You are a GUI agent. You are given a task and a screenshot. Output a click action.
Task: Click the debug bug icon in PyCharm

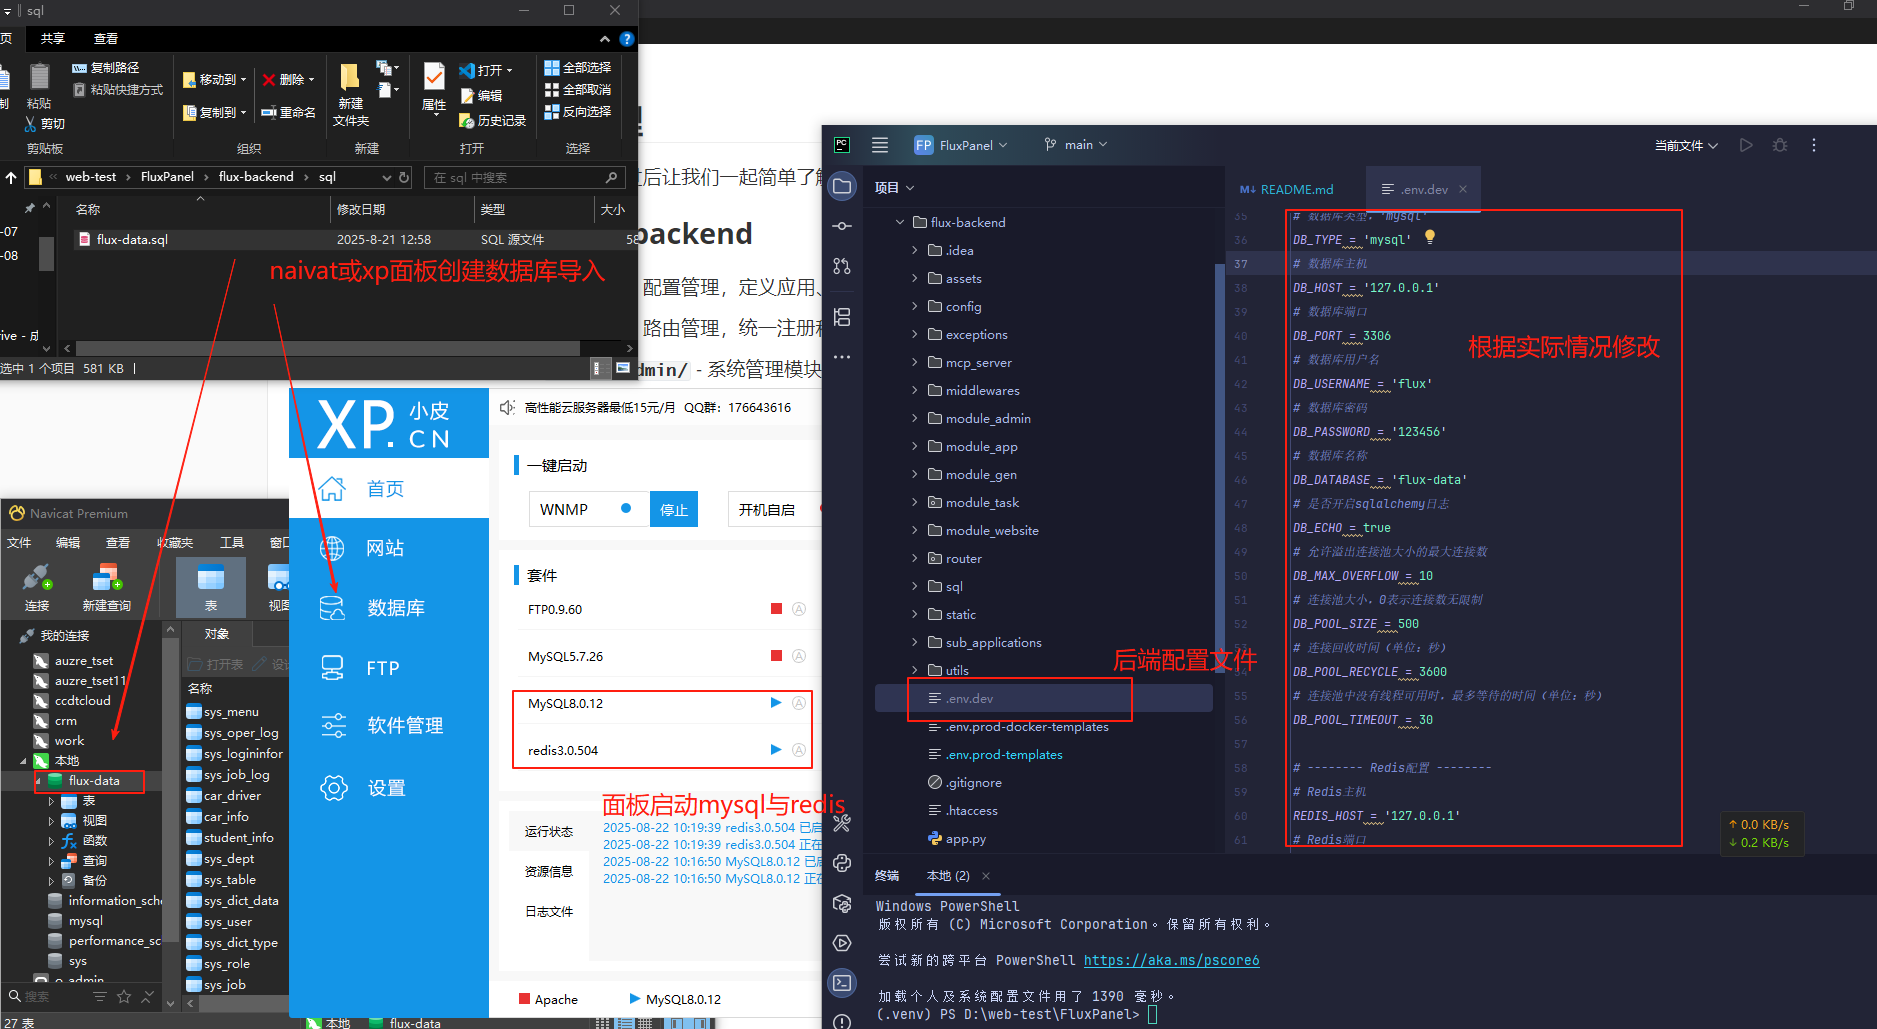tap(1780, 145)
